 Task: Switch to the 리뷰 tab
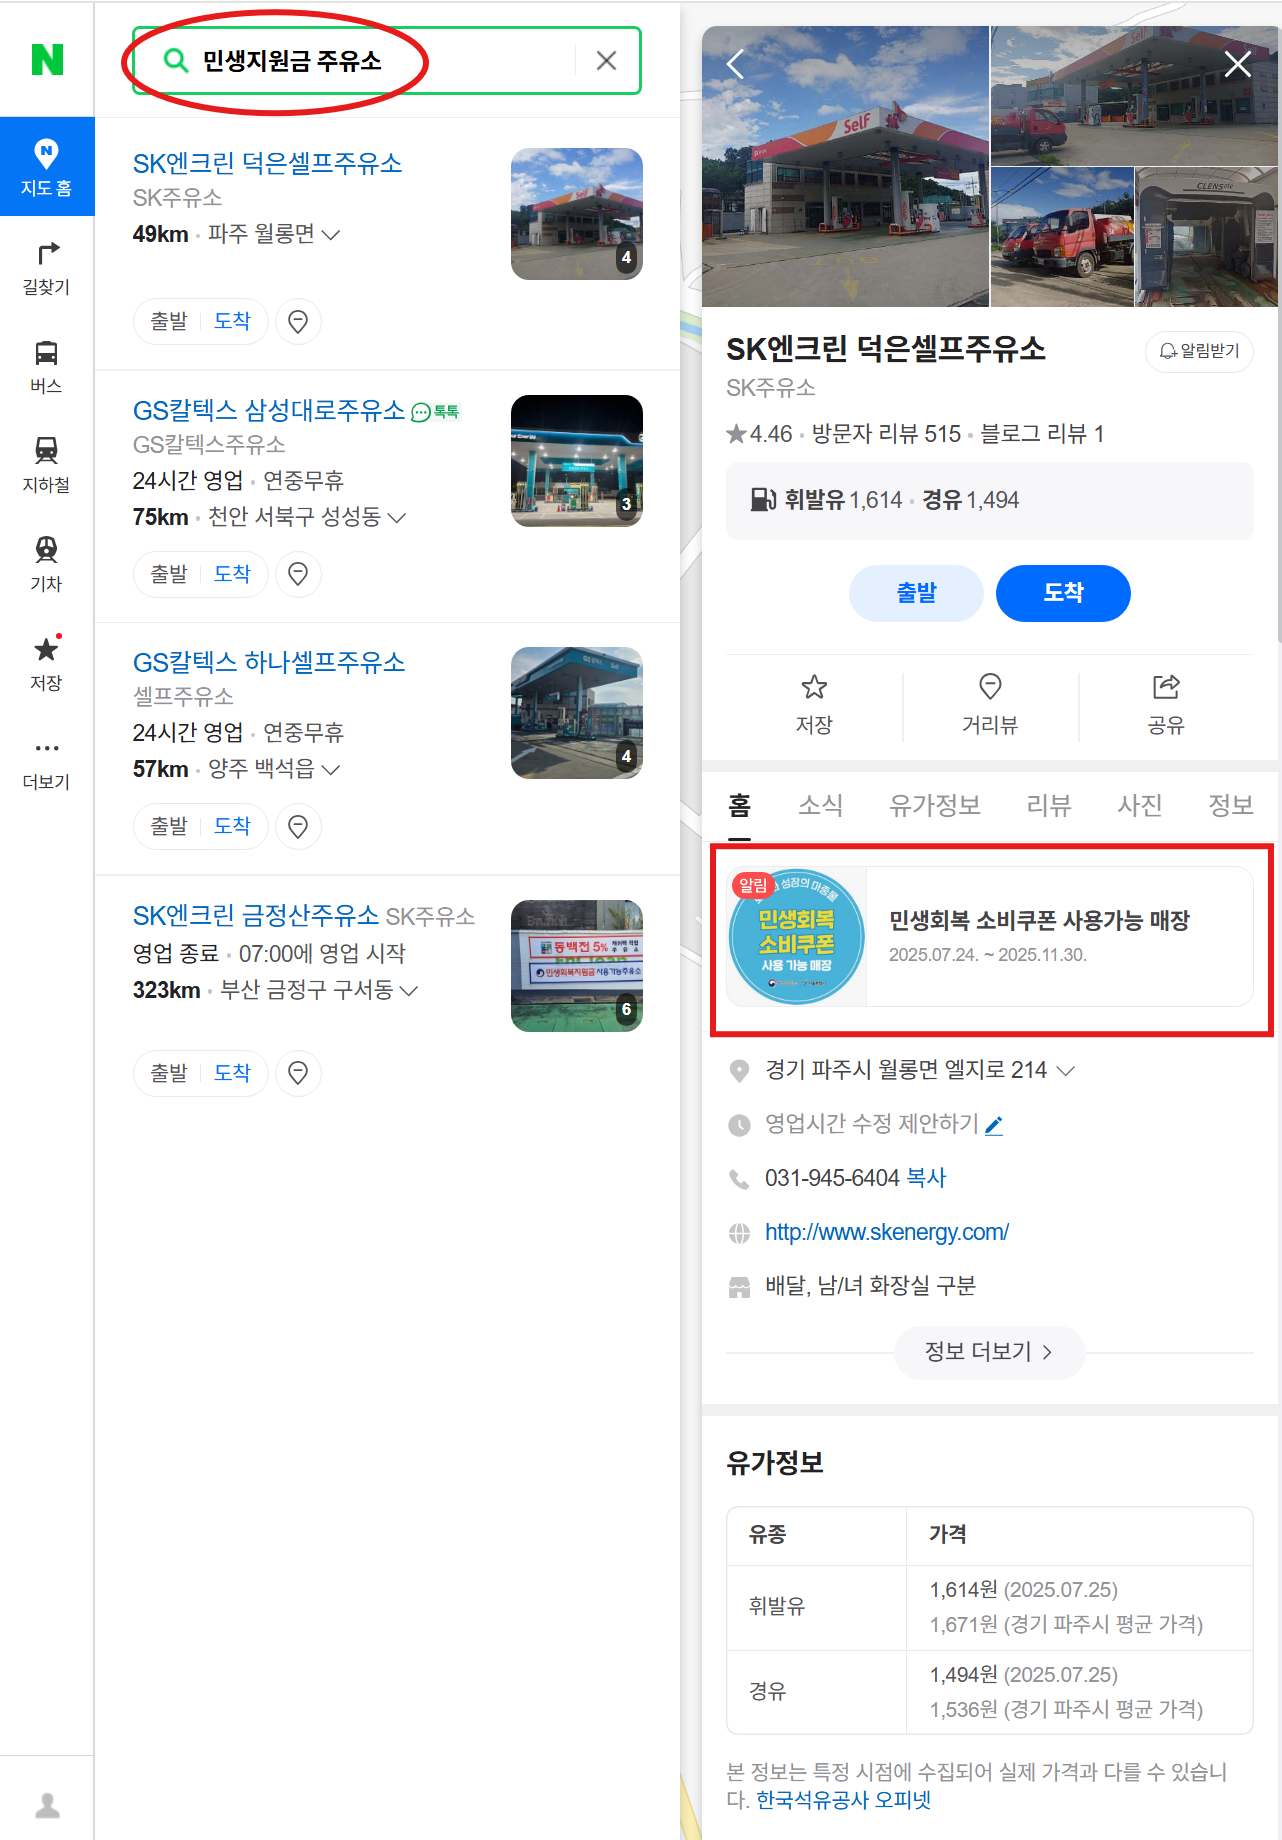1049,806
